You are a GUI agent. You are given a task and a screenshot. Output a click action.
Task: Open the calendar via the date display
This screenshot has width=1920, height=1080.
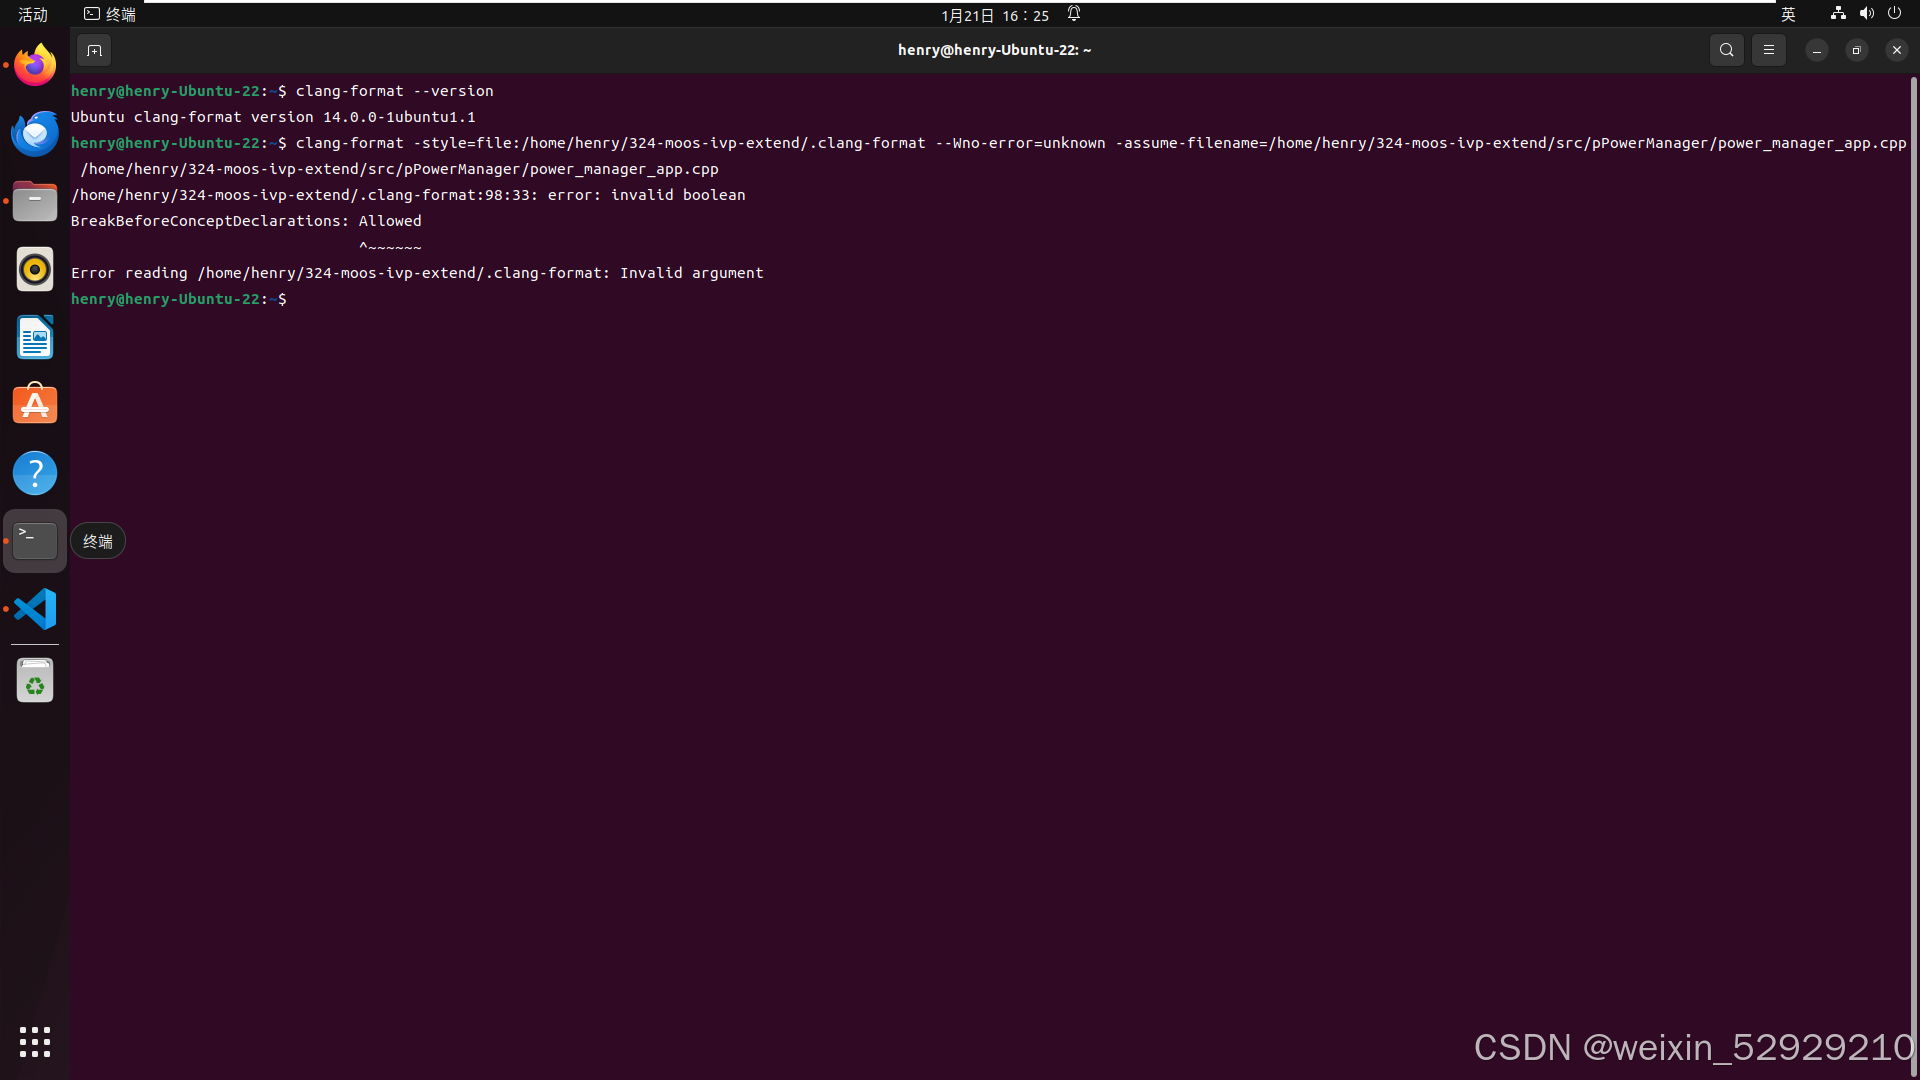(993, 15)
